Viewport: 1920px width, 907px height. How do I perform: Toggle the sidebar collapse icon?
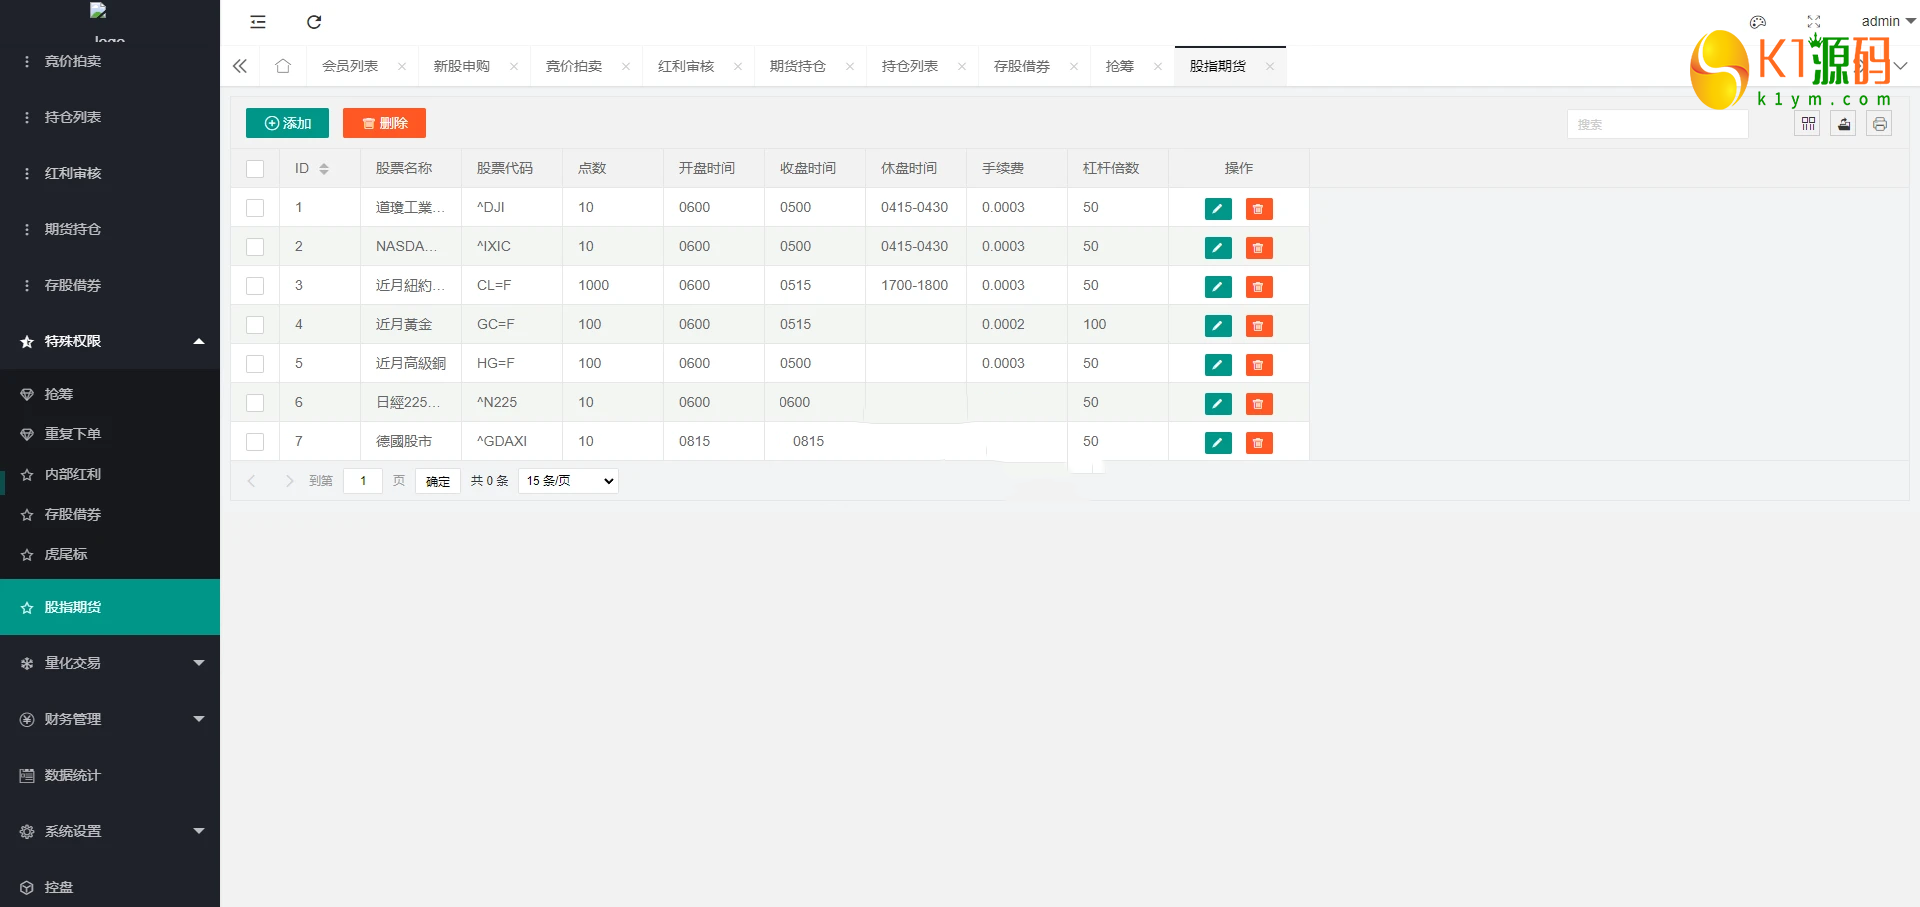(x=258, y=22)
